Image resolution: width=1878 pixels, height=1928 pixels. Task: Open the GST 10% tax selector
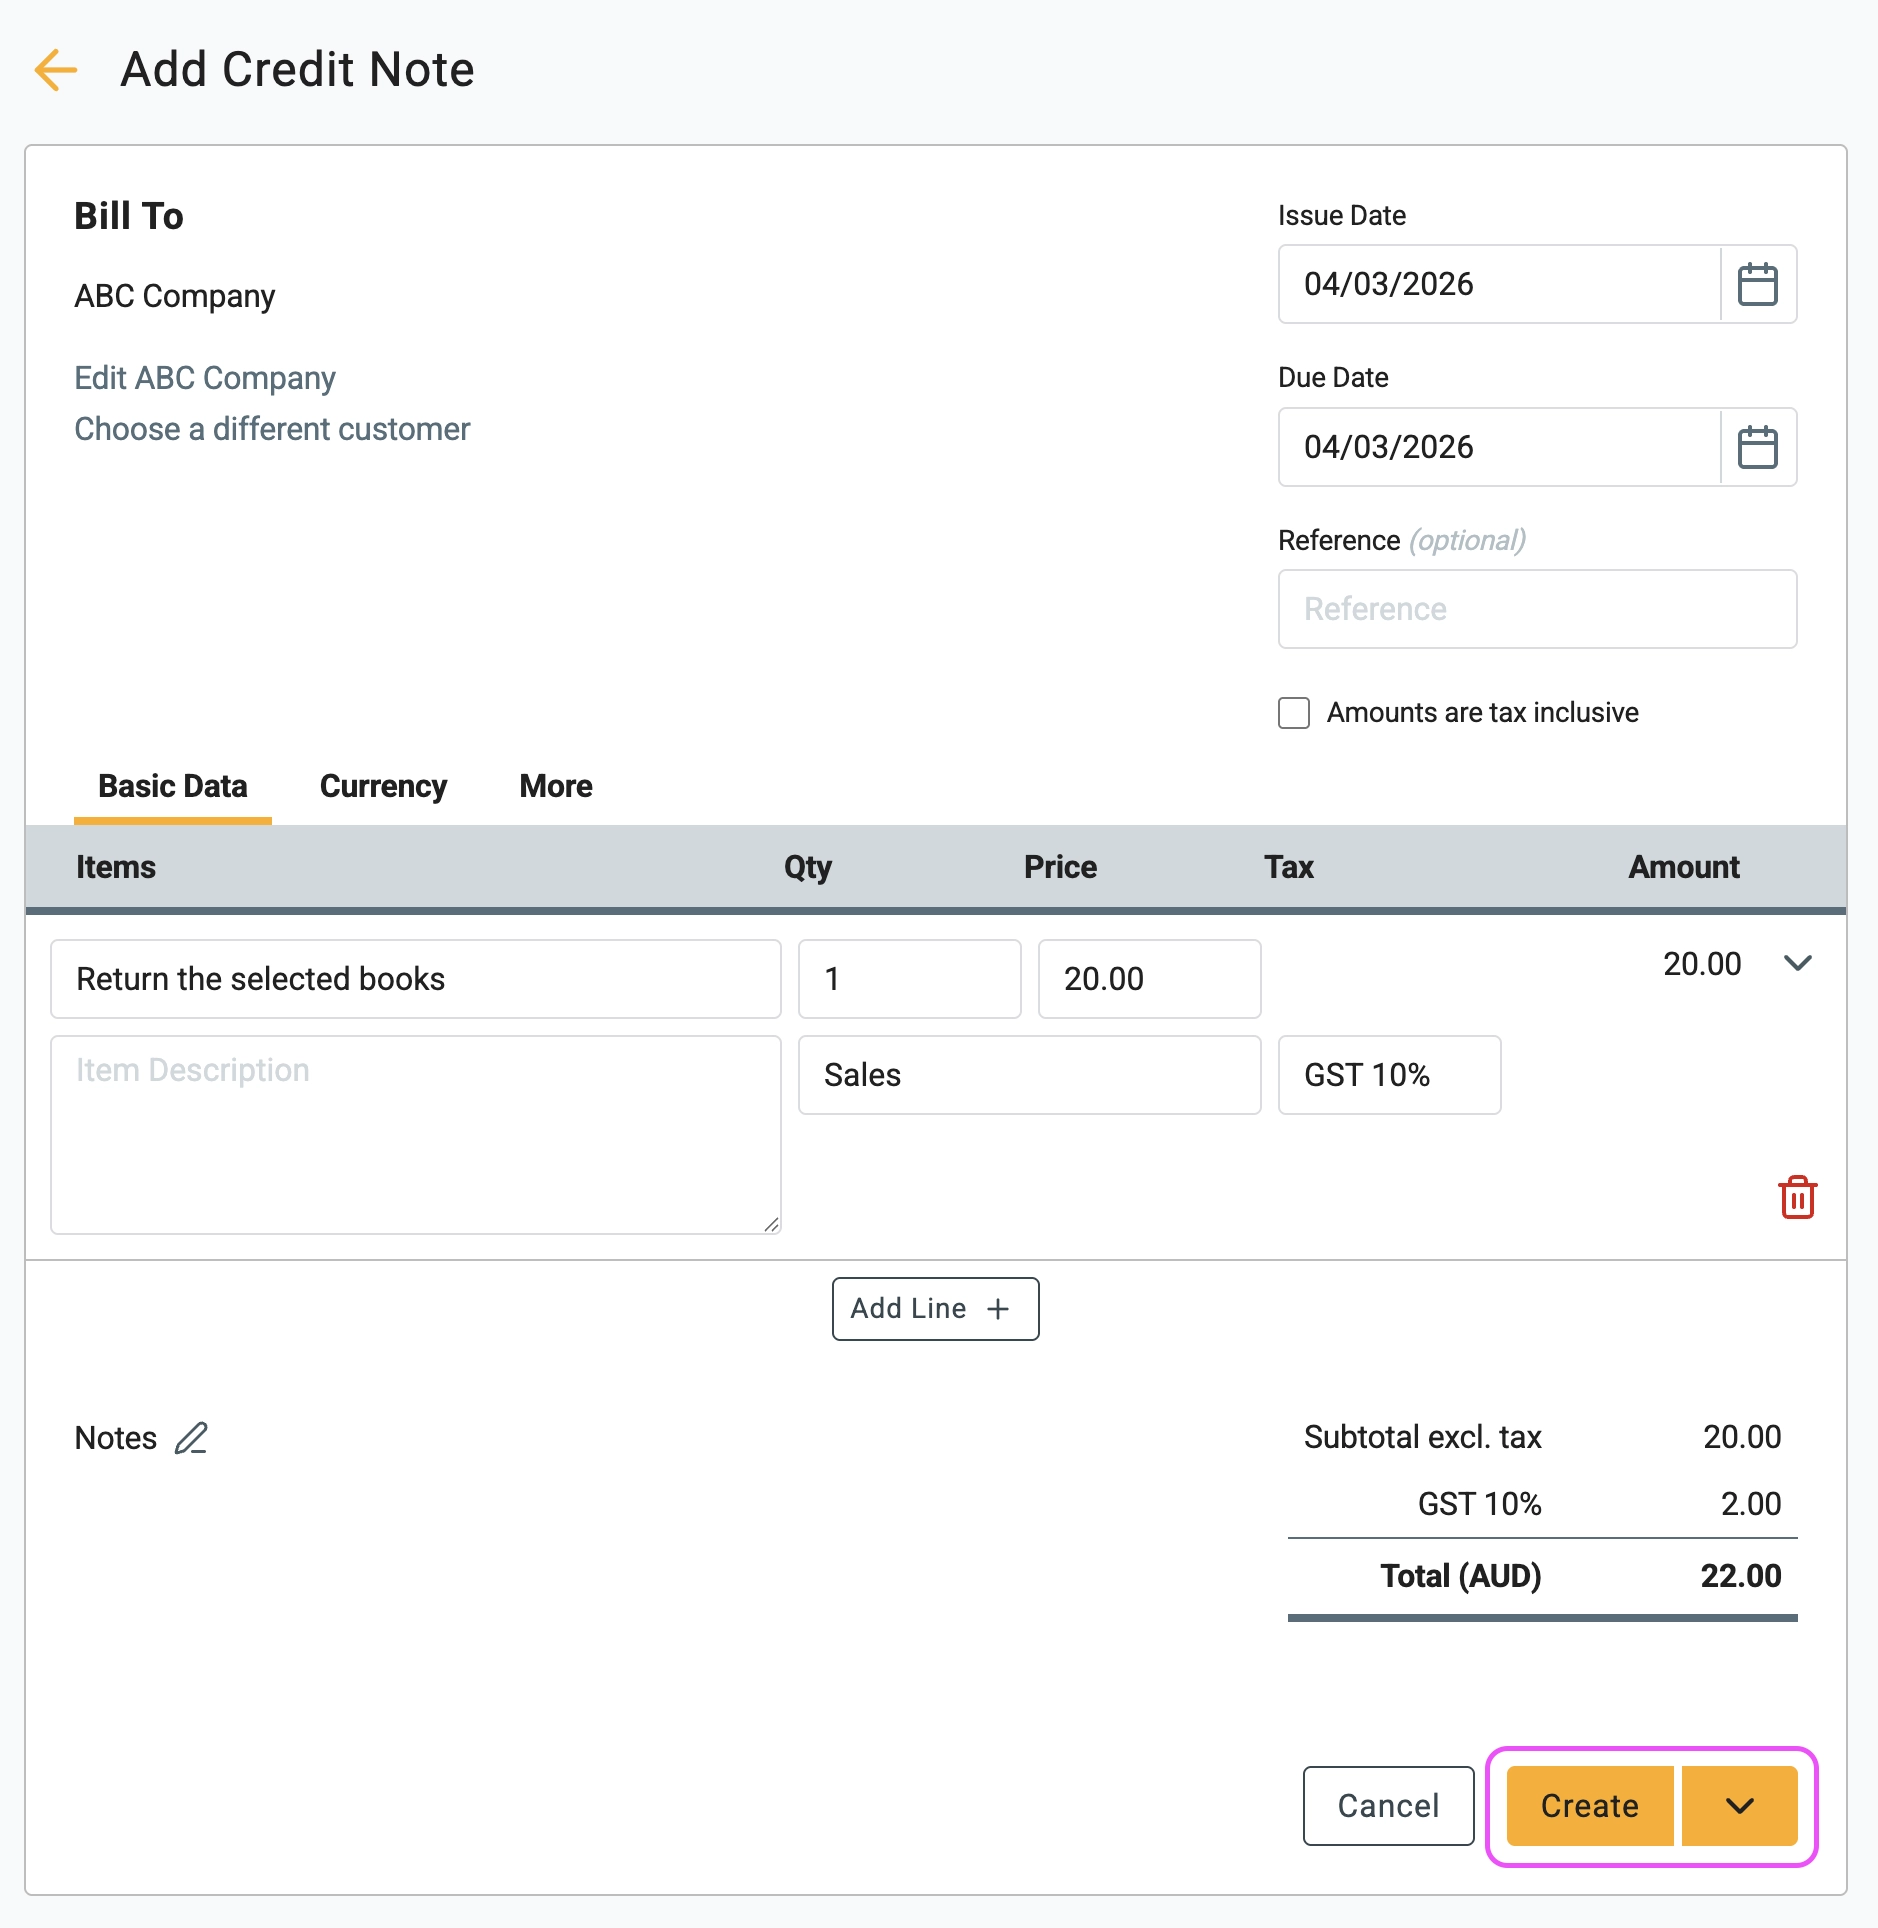1389,1074
